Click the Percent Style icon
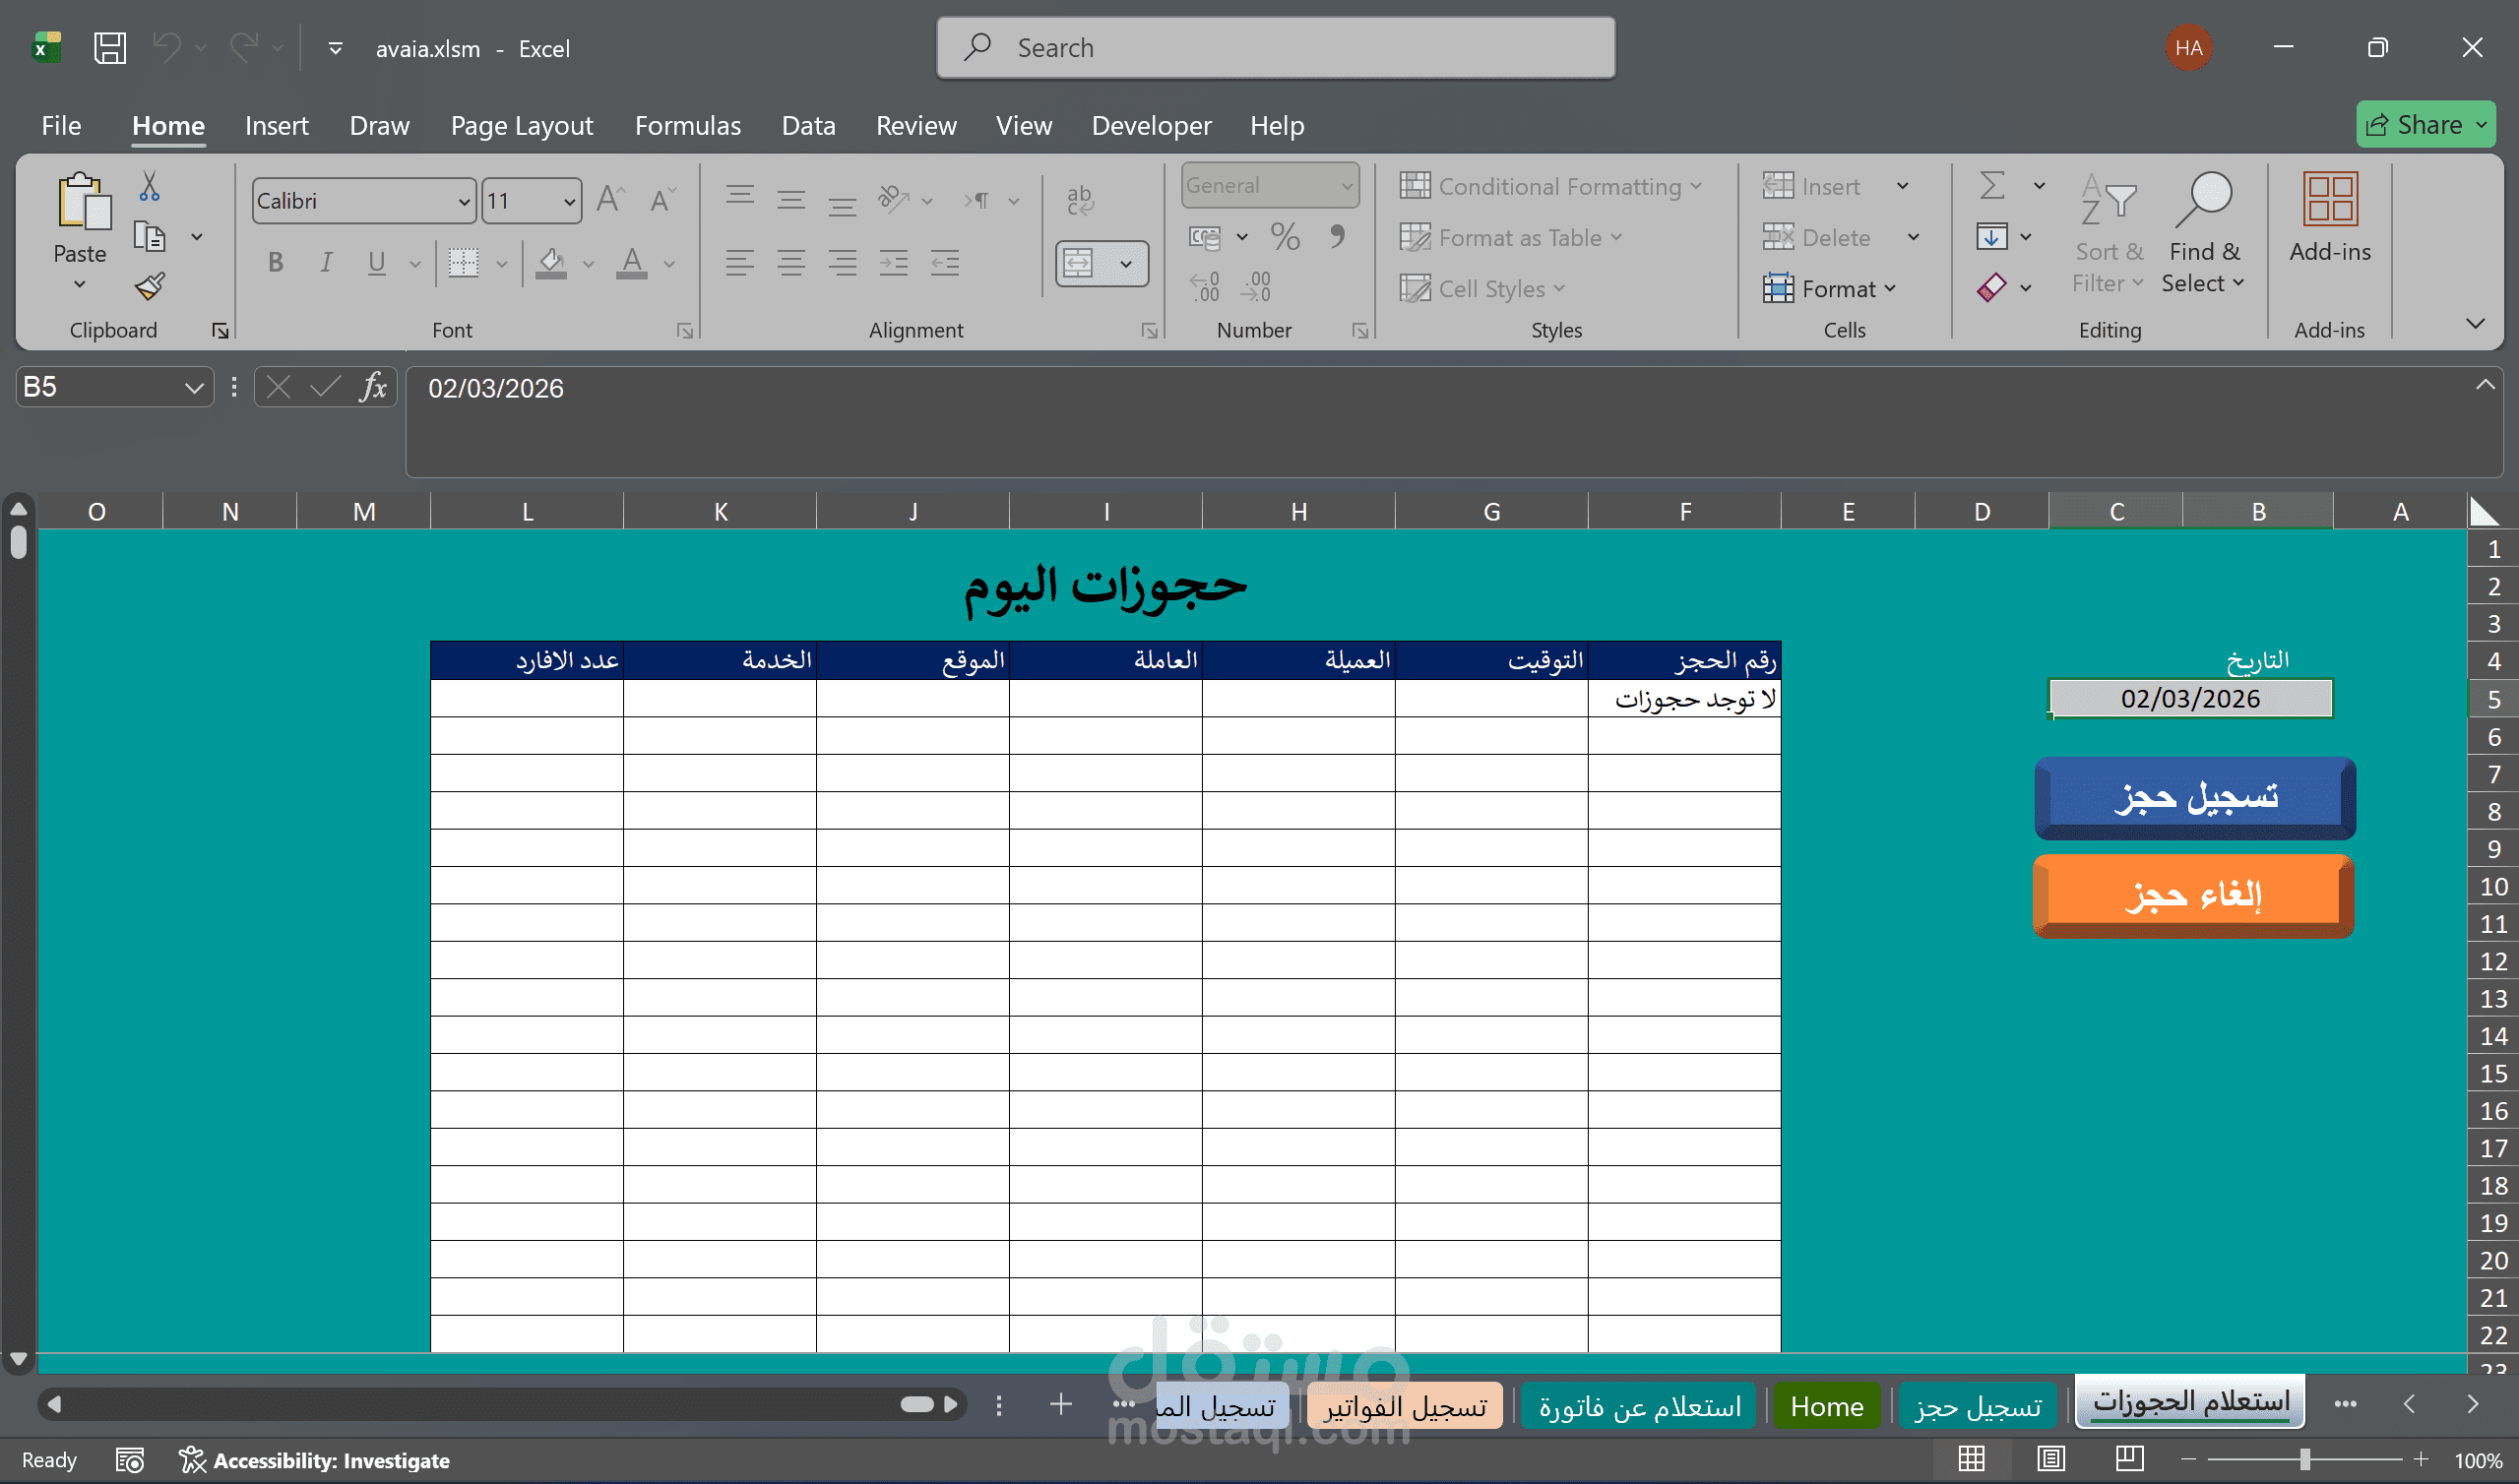Image resolution: width=2519 pixels, height=1484 pixels. pyautogui.click(x=1285, y=237)
